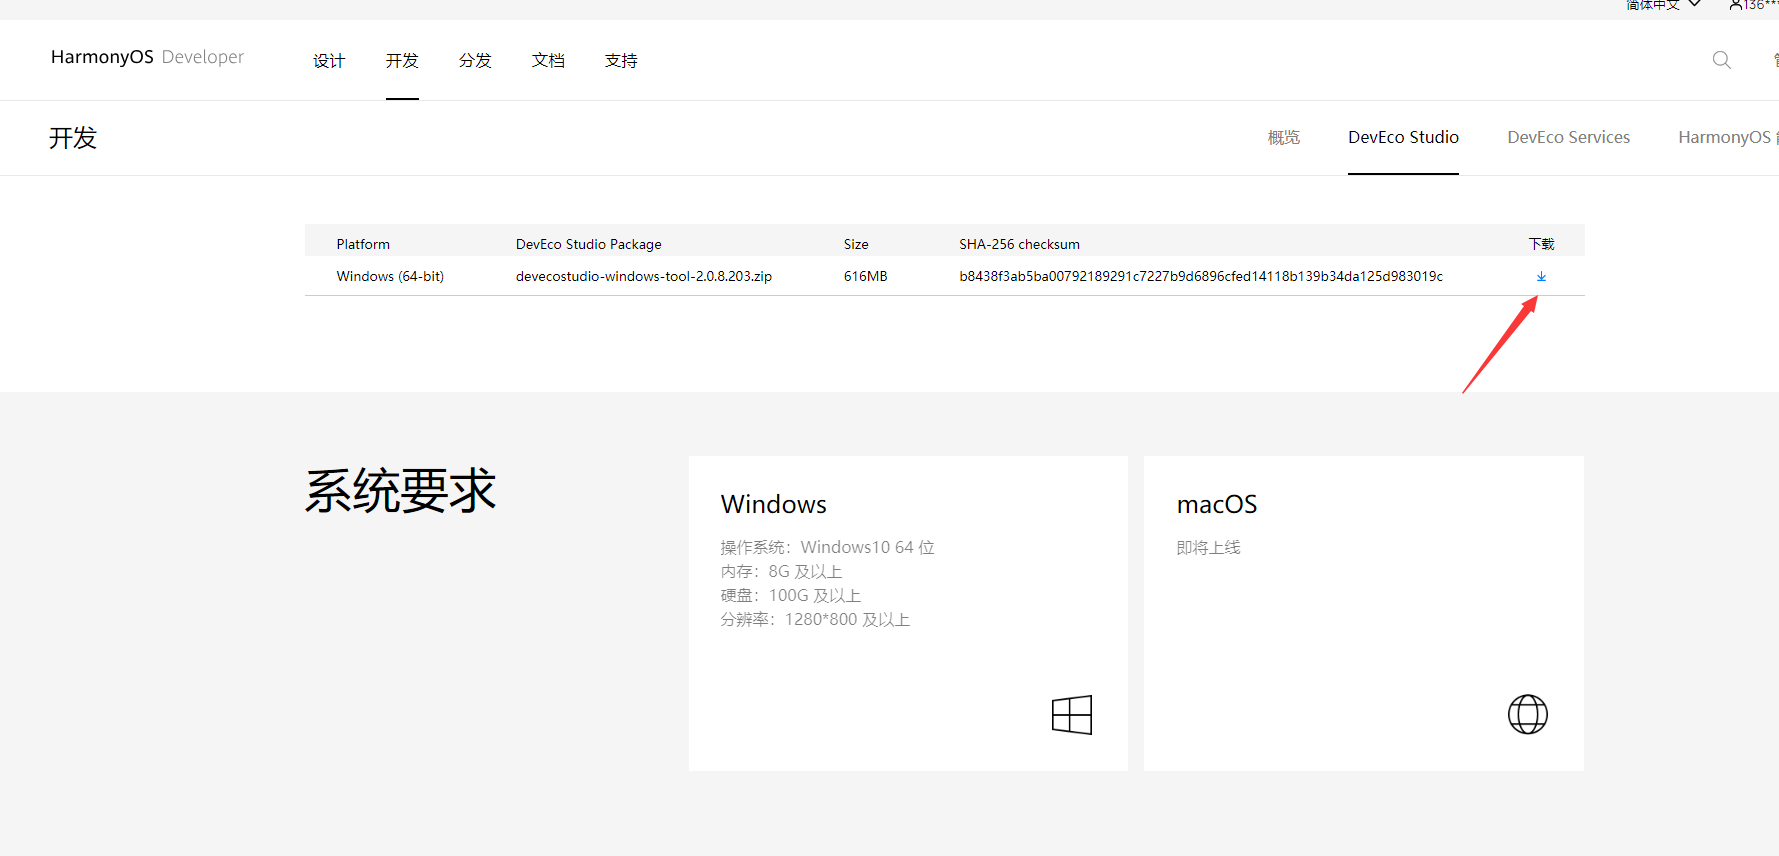The width and height of the screenshot is (1779, 856).
Task: Open the 分发 menu
Action: pyautogui.click(x=475, y=61)
